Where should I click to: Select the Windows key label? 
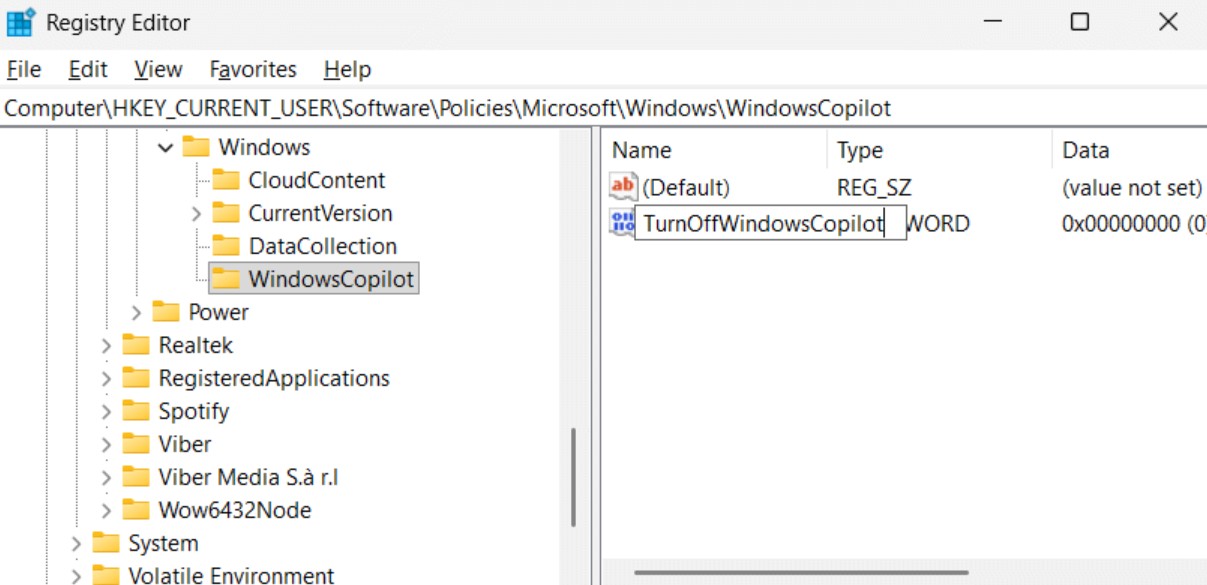264,147
